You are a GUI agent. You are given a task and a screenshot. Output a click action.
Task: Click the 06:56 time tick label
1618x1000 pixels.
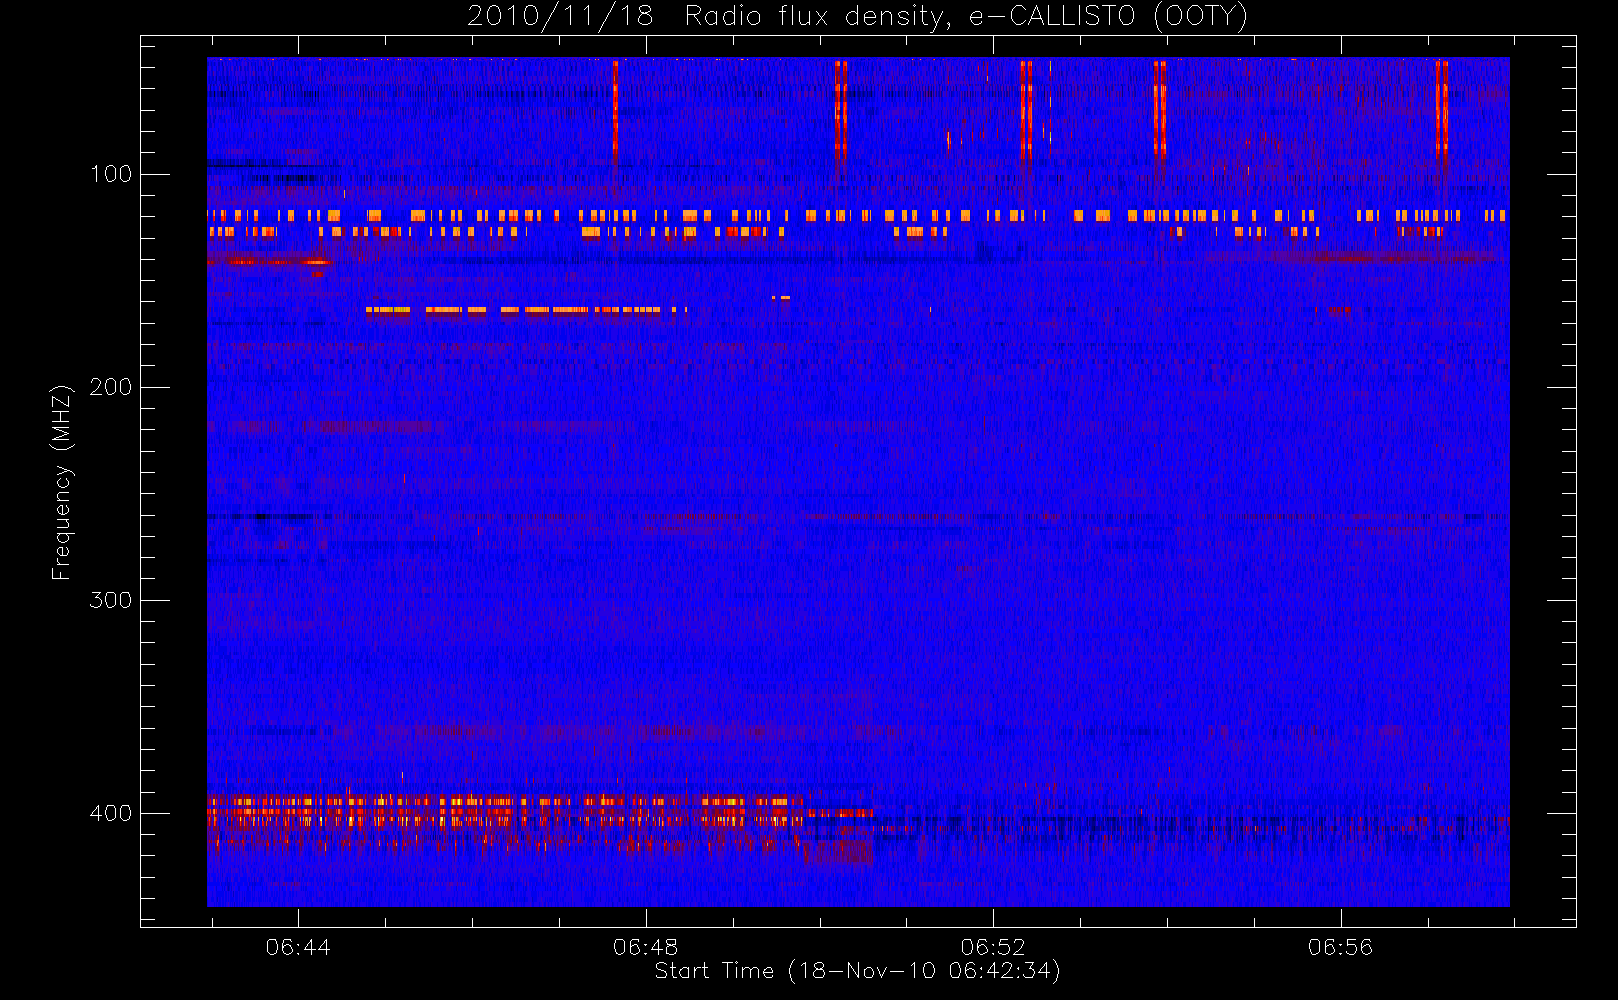pyautogui.click(x=1340, y=947)
